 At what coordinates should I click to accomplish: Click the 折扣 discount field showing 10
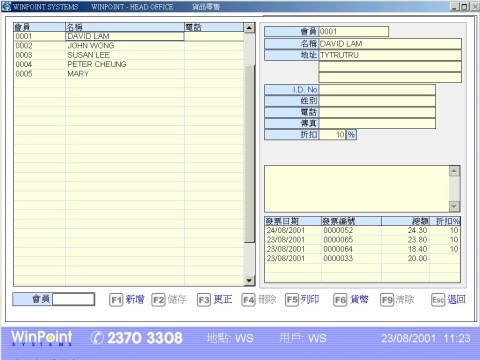[x=332, y=135]
